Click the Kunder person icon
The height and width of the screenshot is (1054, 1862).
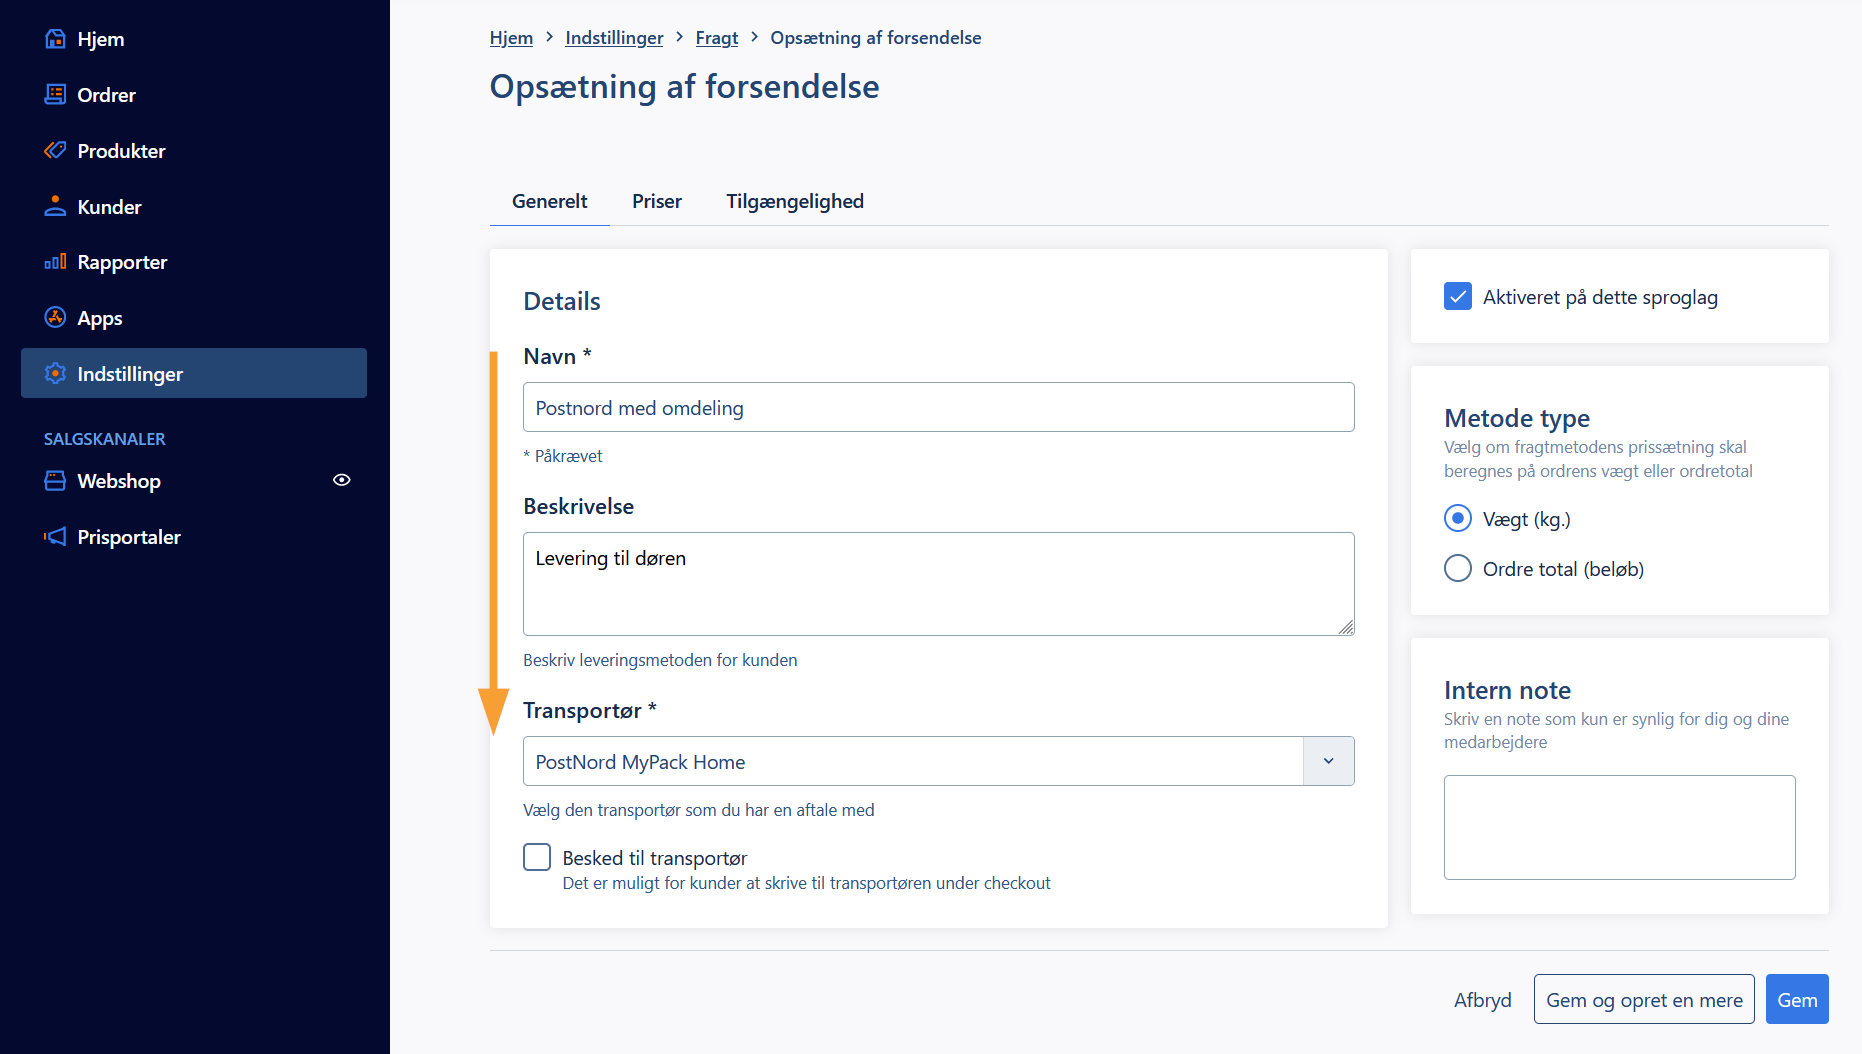pyautogui.click(x=55, y=207)
